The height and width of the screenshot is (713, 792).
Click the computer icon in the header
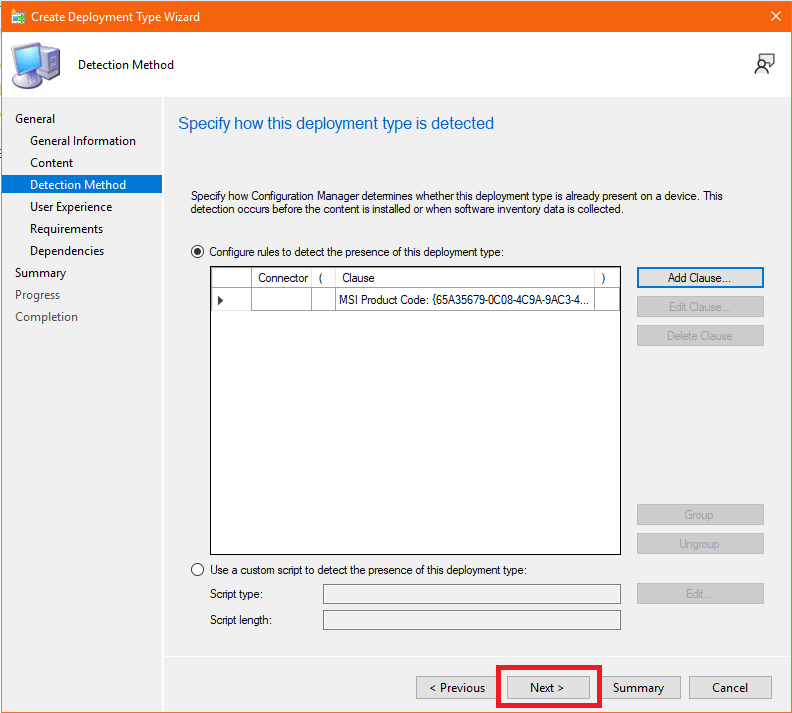point(34,65)
